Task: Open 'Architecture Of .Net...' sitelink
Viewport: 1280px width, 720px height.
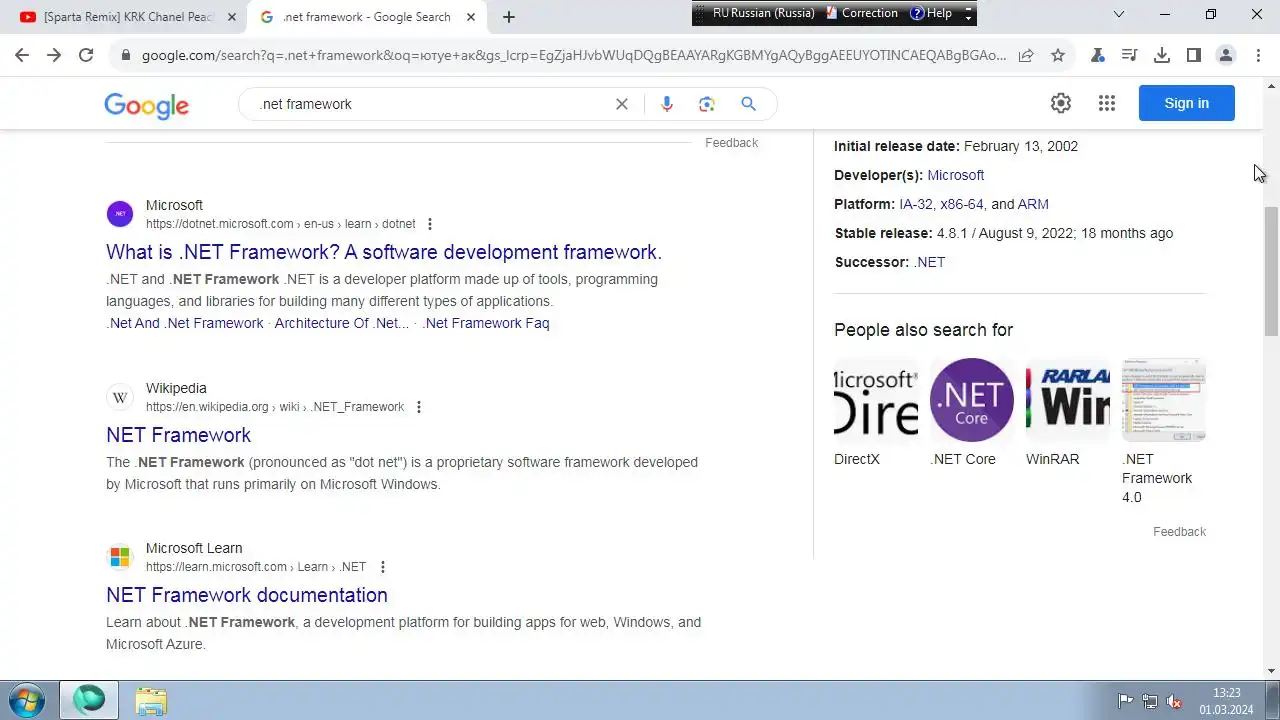Action: 342,323
